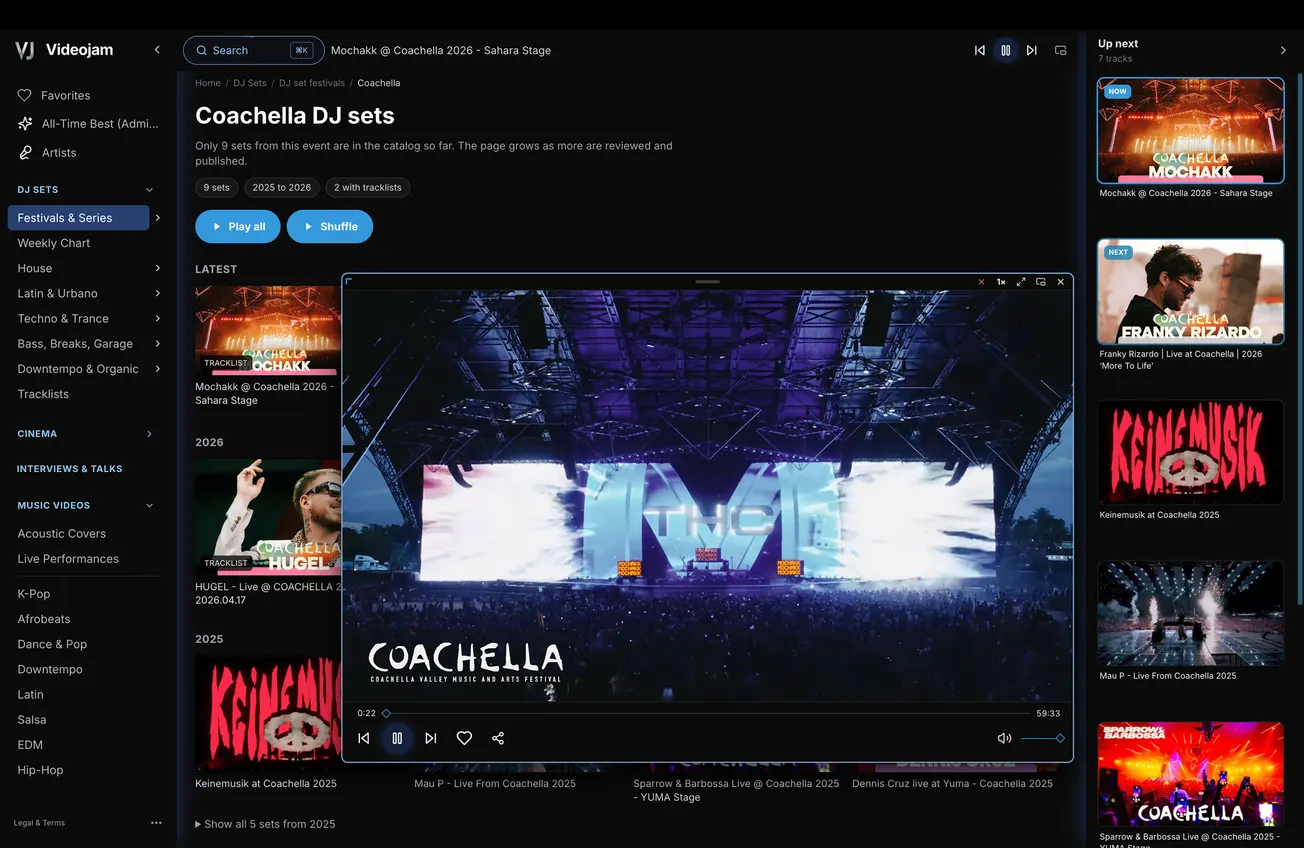Click the red X icon in floating player header
Image resolution: width=1304 pixels, height=848 pixels.
(981, 282)
